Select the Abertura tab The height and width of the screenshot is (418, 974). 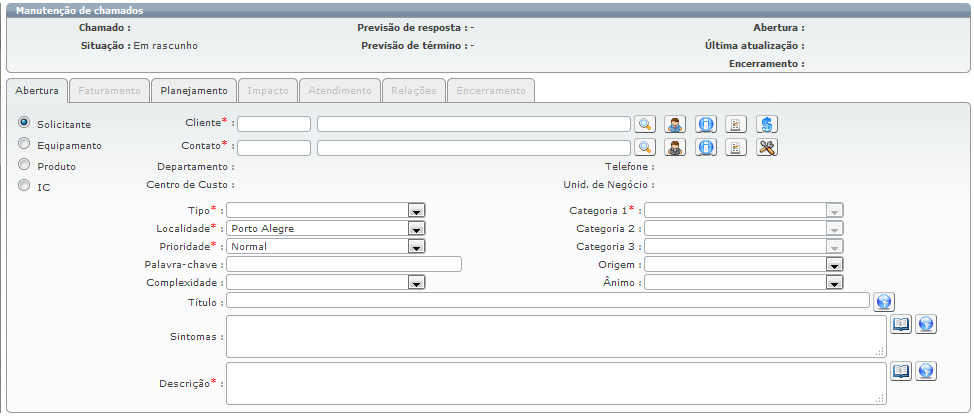point(37,90)
